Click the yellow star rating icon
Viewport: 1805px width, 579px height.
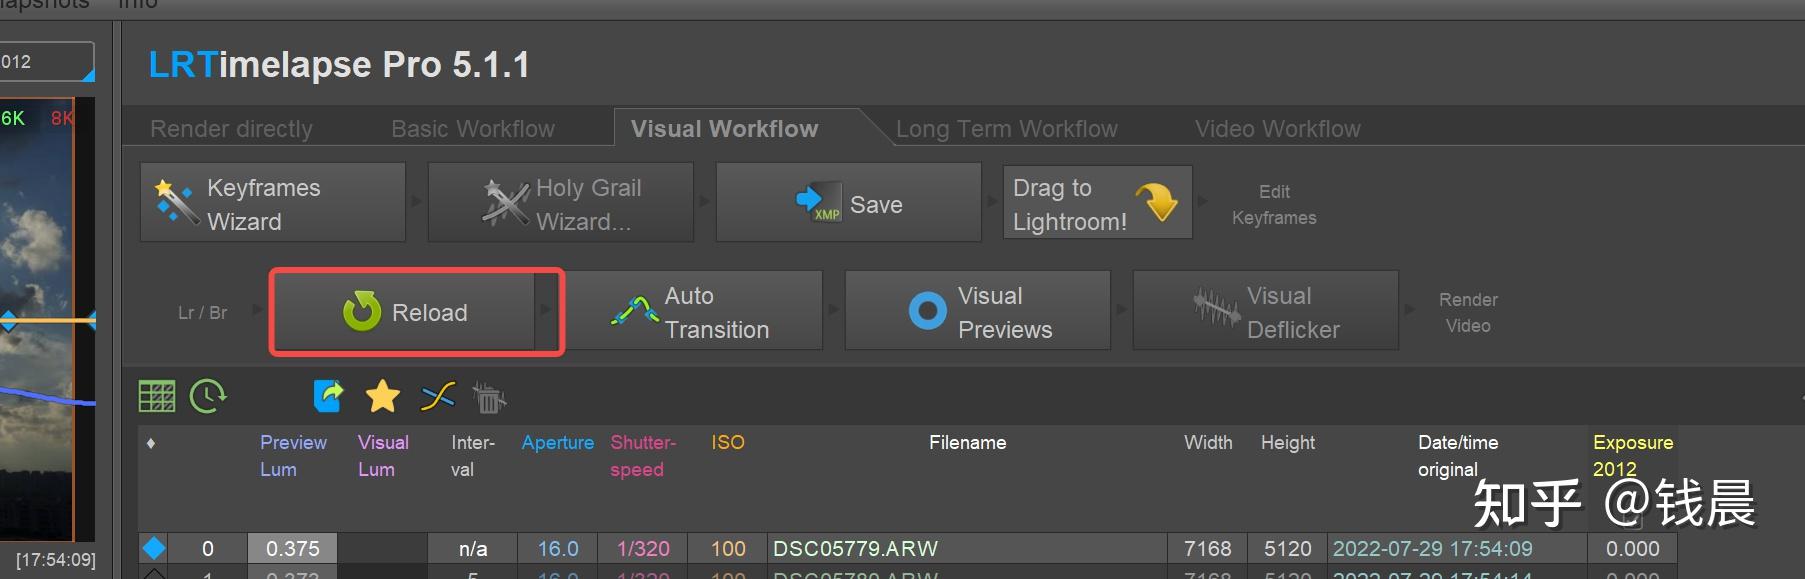click(x=382, y=397)
